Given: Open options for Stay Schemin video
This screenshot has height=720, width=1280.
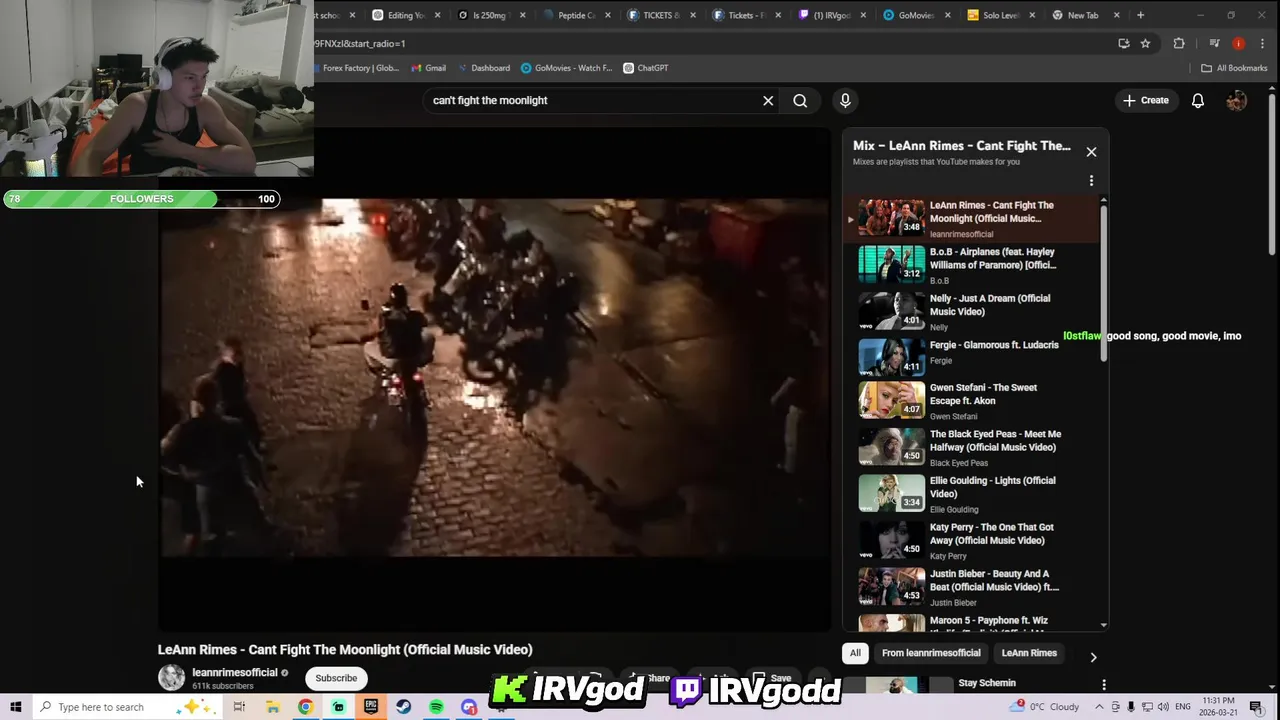Looking at the screenshot, I should click(1104, 685).
